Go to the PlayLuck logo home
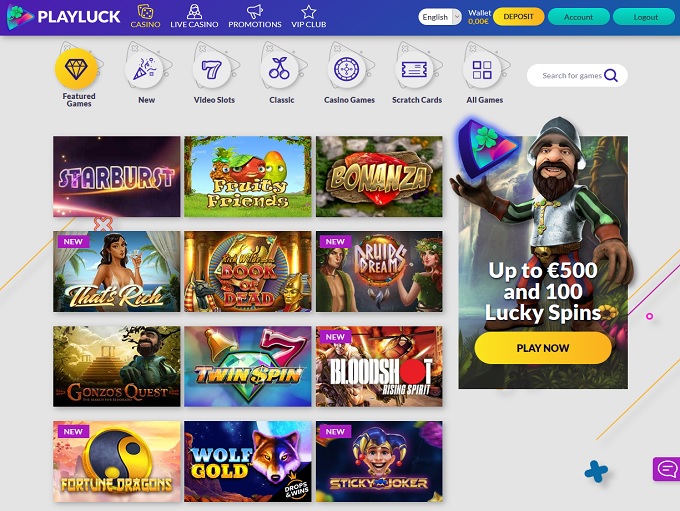Image resolution: width=680 pixels, height=511 pixels. (x=63, y=17)
